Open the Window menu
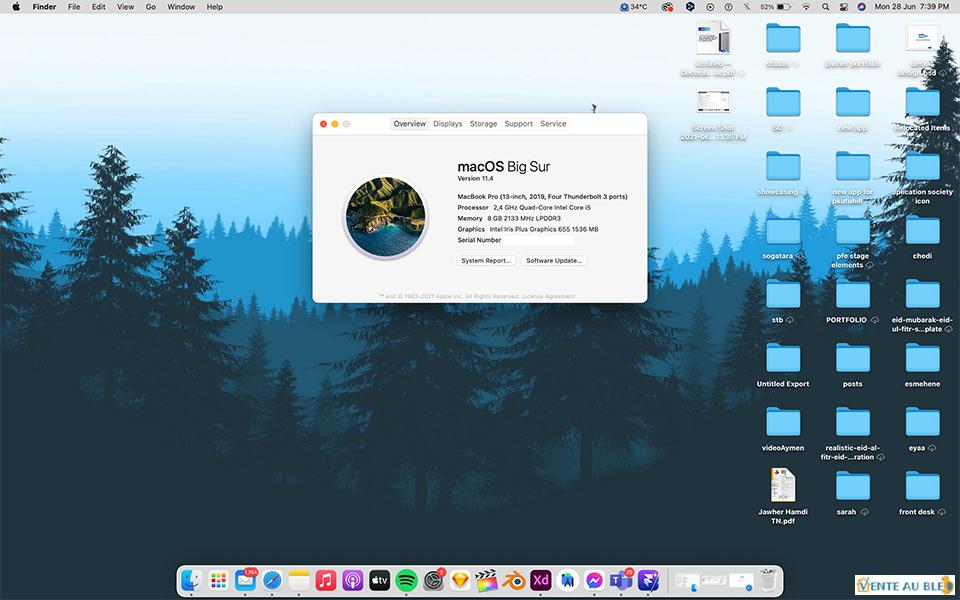960x600 pixels. click(x=181, y=7)
